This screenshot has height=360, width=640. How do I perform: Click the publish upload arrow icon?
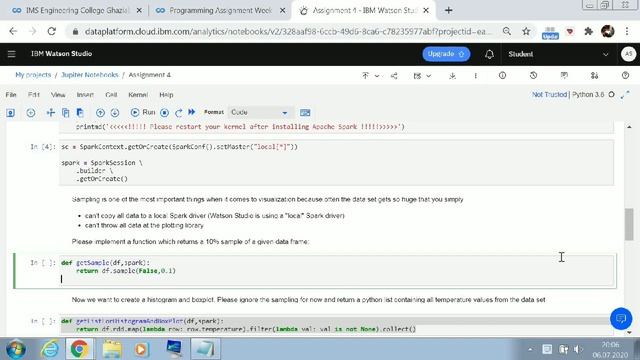click(365, 76)
